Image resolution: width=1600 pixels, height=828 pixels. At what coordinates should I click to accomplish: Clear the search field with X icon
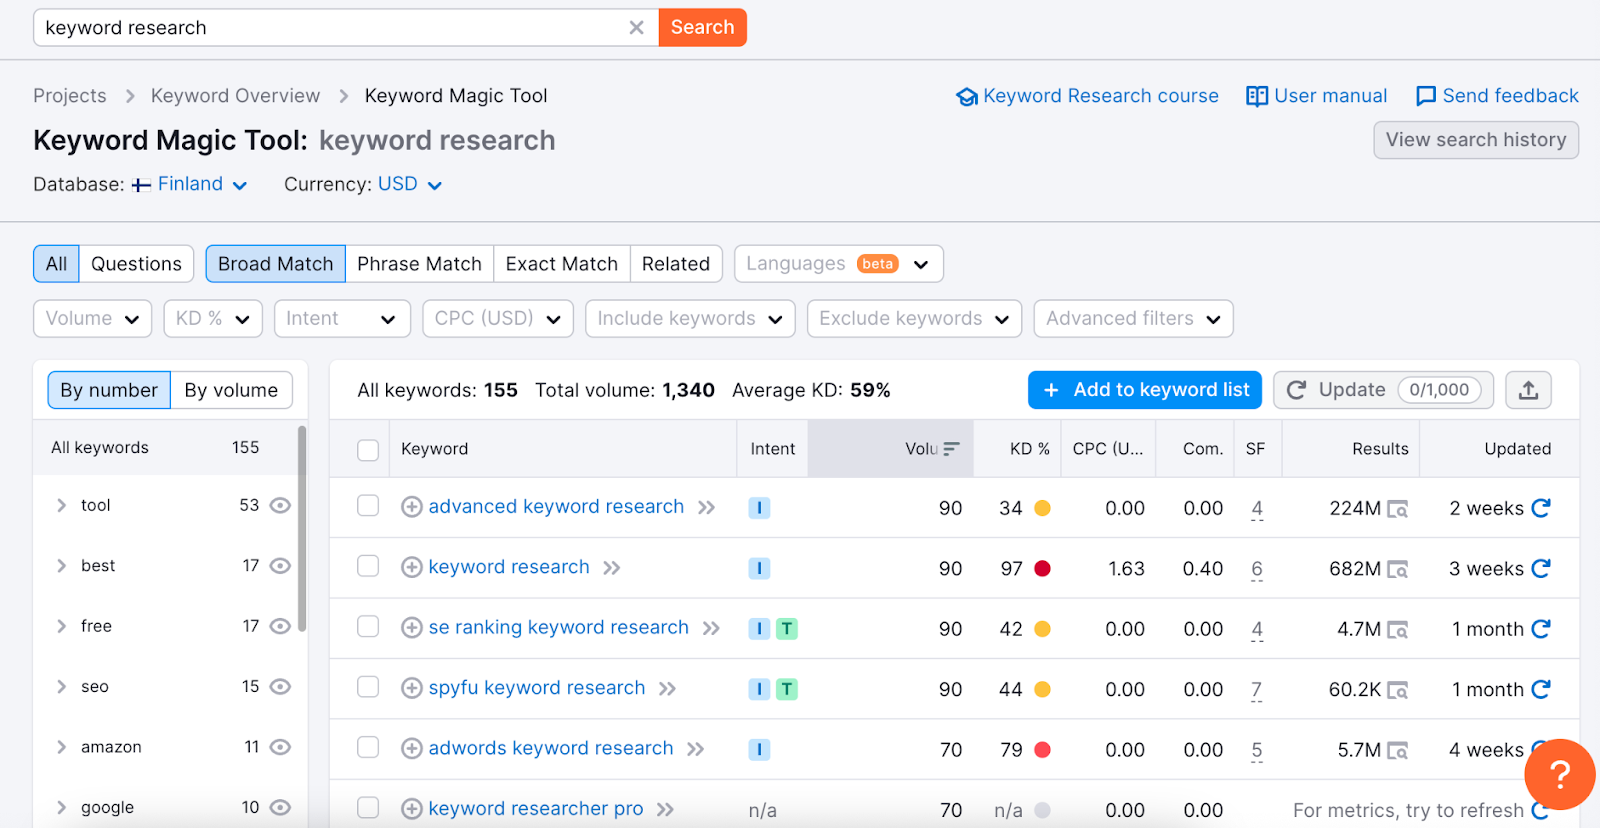coord(636,28)
